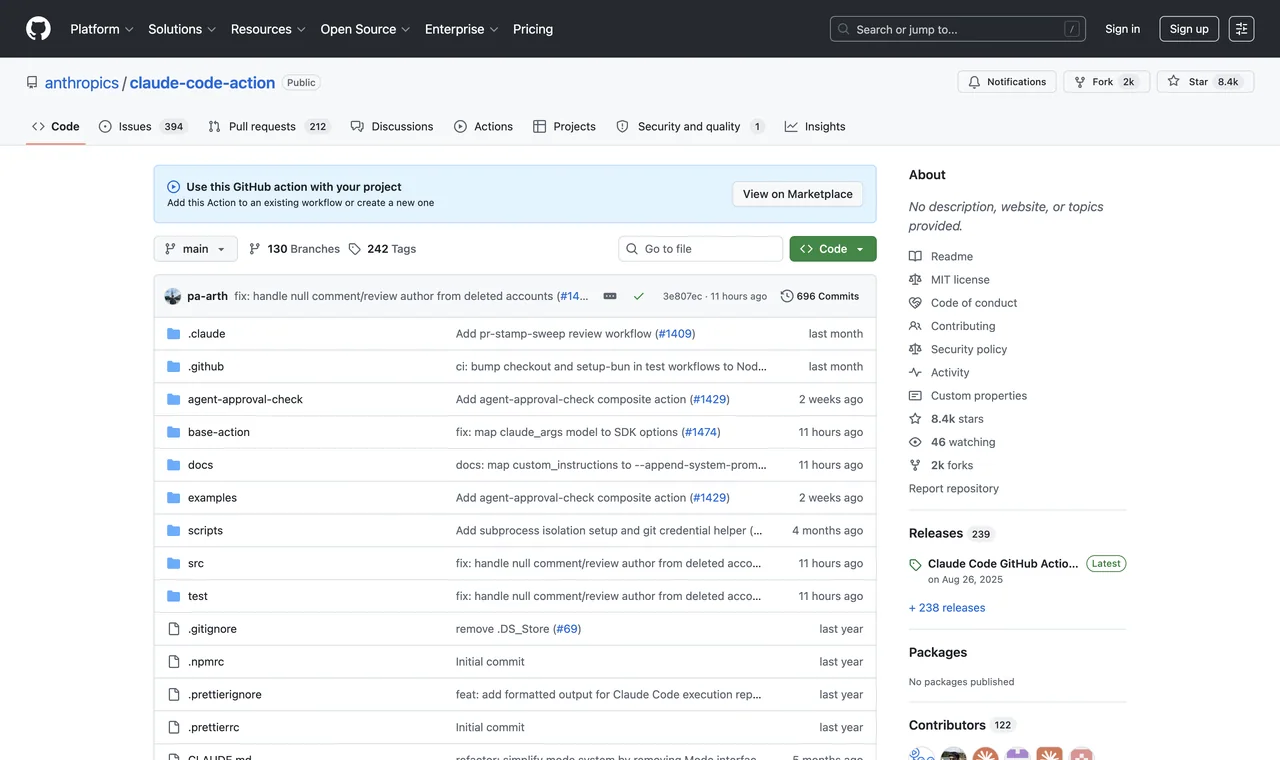The height and width of the screenshot is (760, 1280).
Task: Click the Search or jump to field
Action: tap(958, 29)
